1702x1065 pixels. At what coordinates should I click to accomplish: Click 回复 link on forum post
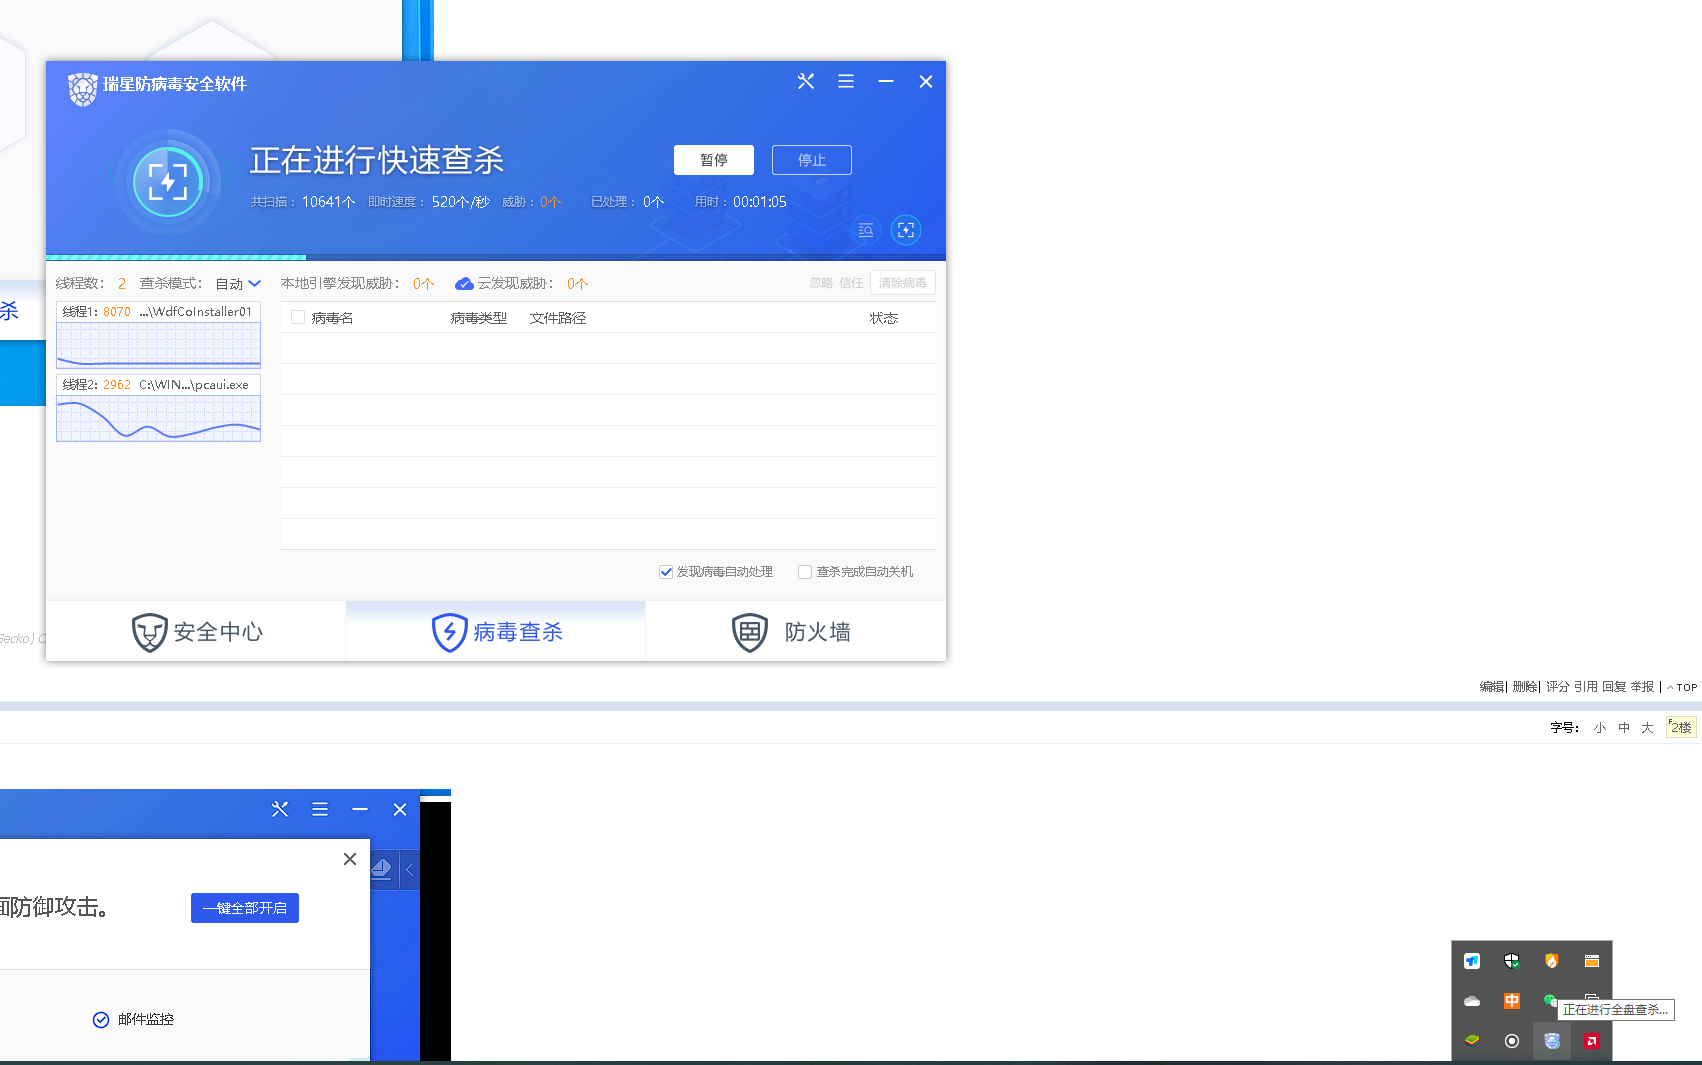(1614, 687)
